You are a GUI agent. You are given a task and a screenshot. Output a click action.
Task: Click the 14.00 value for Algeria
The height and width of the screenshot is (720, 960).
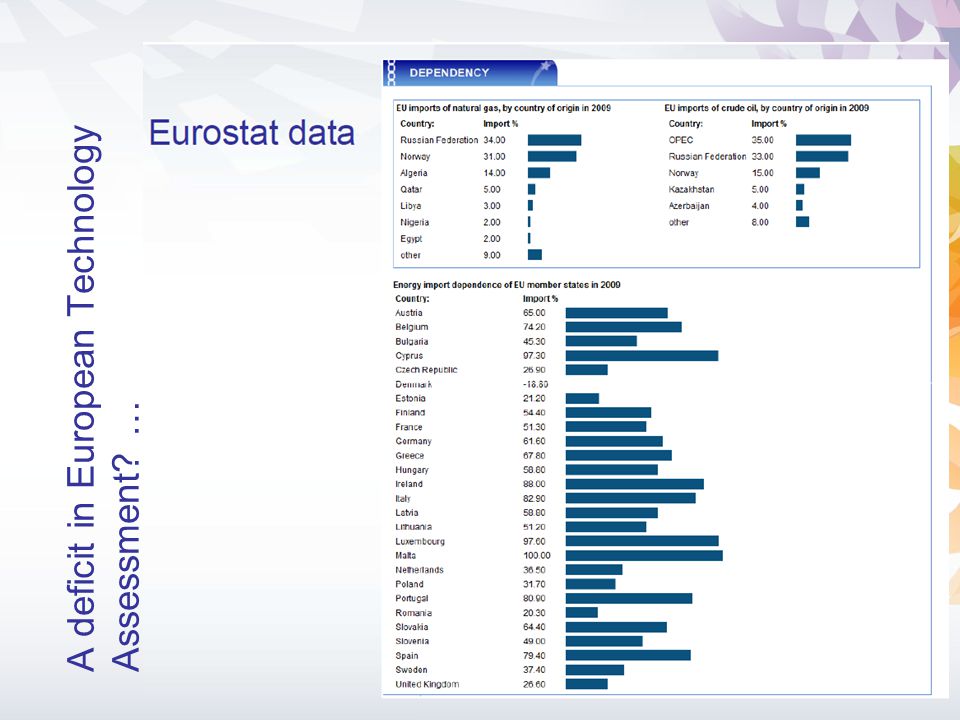pyautogui.click(x=495, y=173)
